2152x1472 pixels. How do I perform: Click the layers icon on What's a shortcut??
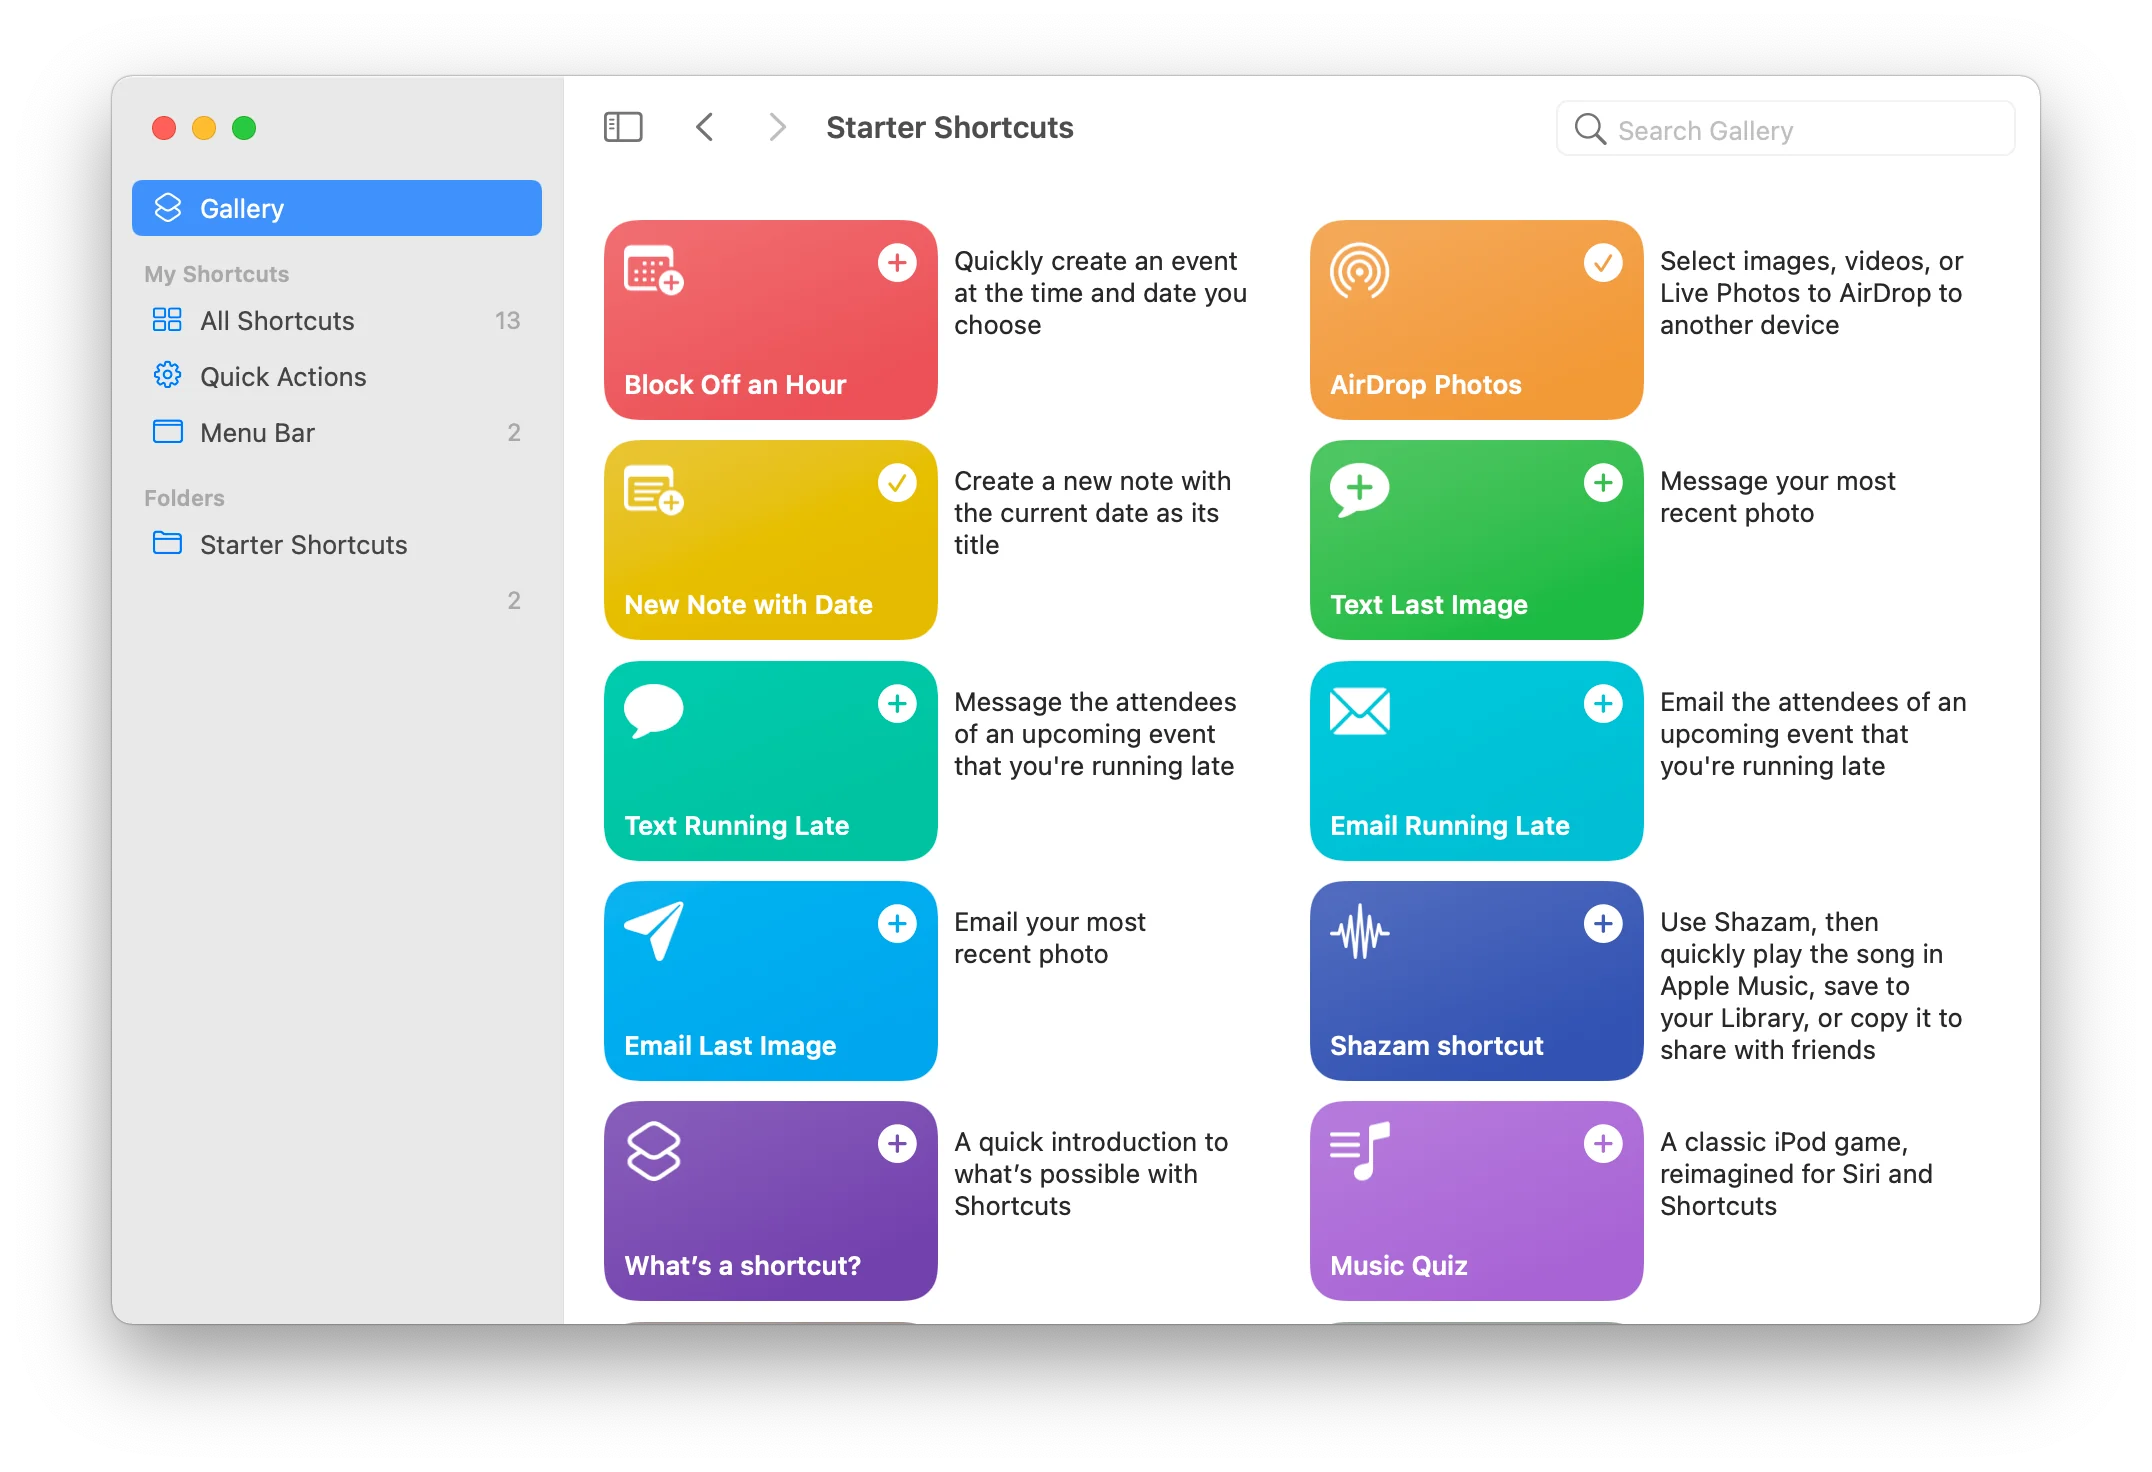[653, 1151]
